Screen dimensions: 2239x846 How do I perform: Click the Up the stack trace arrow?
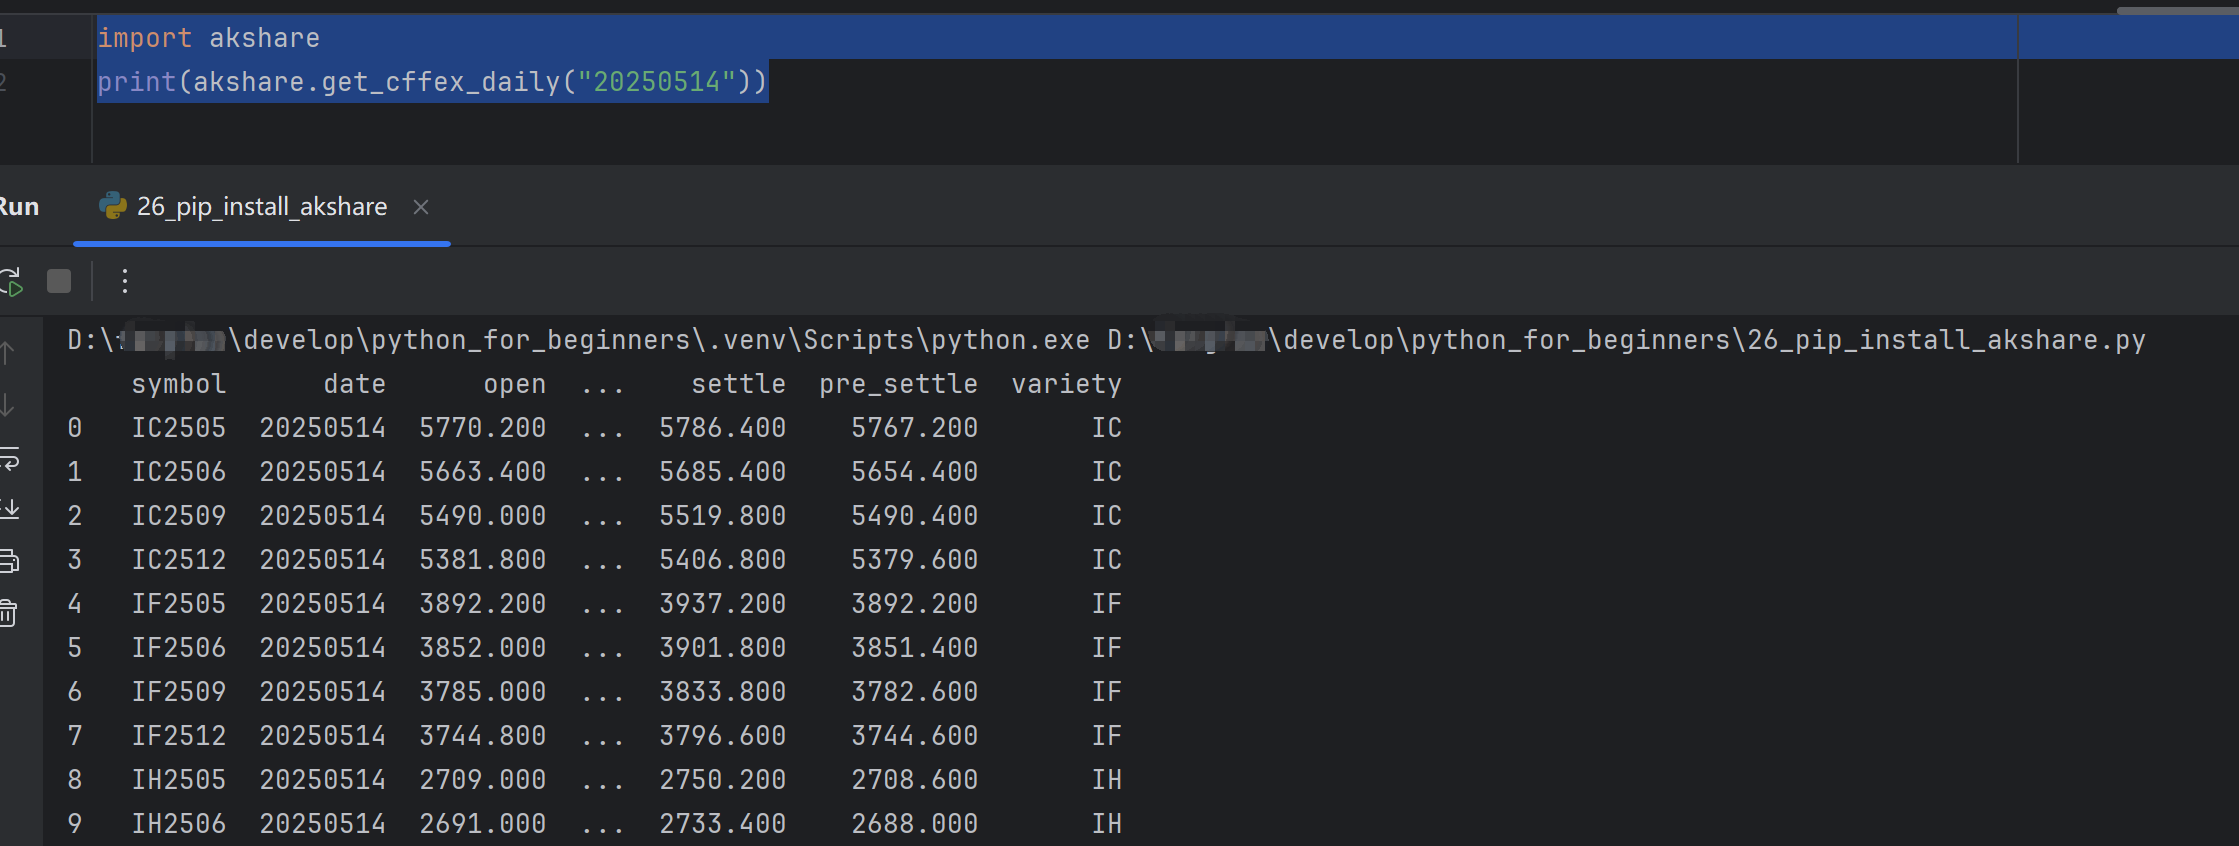point(8,353)
